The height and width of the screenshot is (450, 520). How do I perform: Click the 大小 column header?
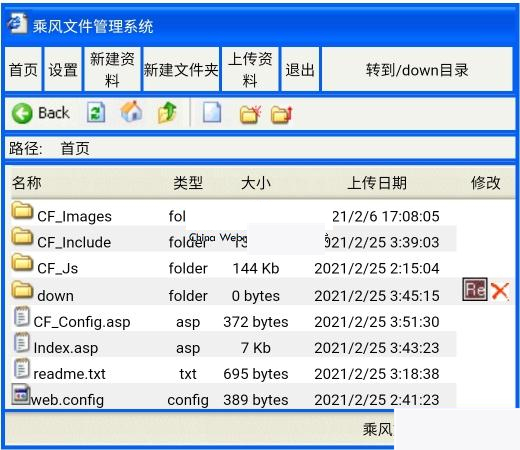(x=256, y=183)
